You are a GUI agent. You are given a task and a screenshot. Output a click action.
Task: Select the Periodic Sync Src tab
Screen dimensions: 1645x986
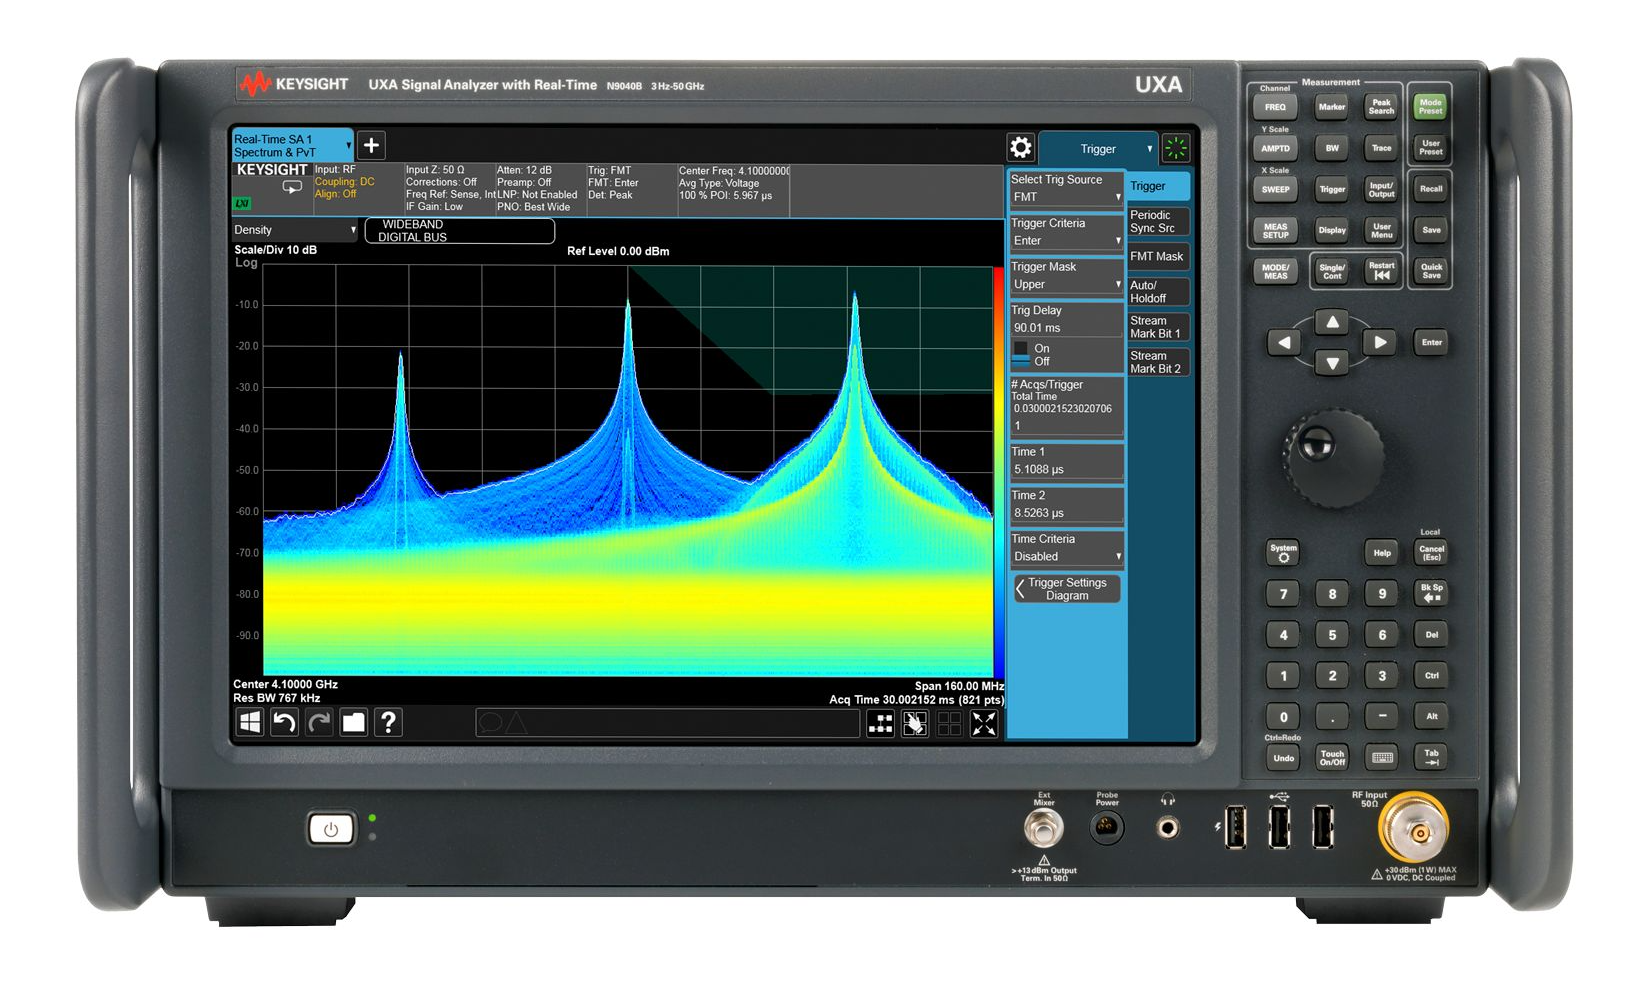(1157, 221)
